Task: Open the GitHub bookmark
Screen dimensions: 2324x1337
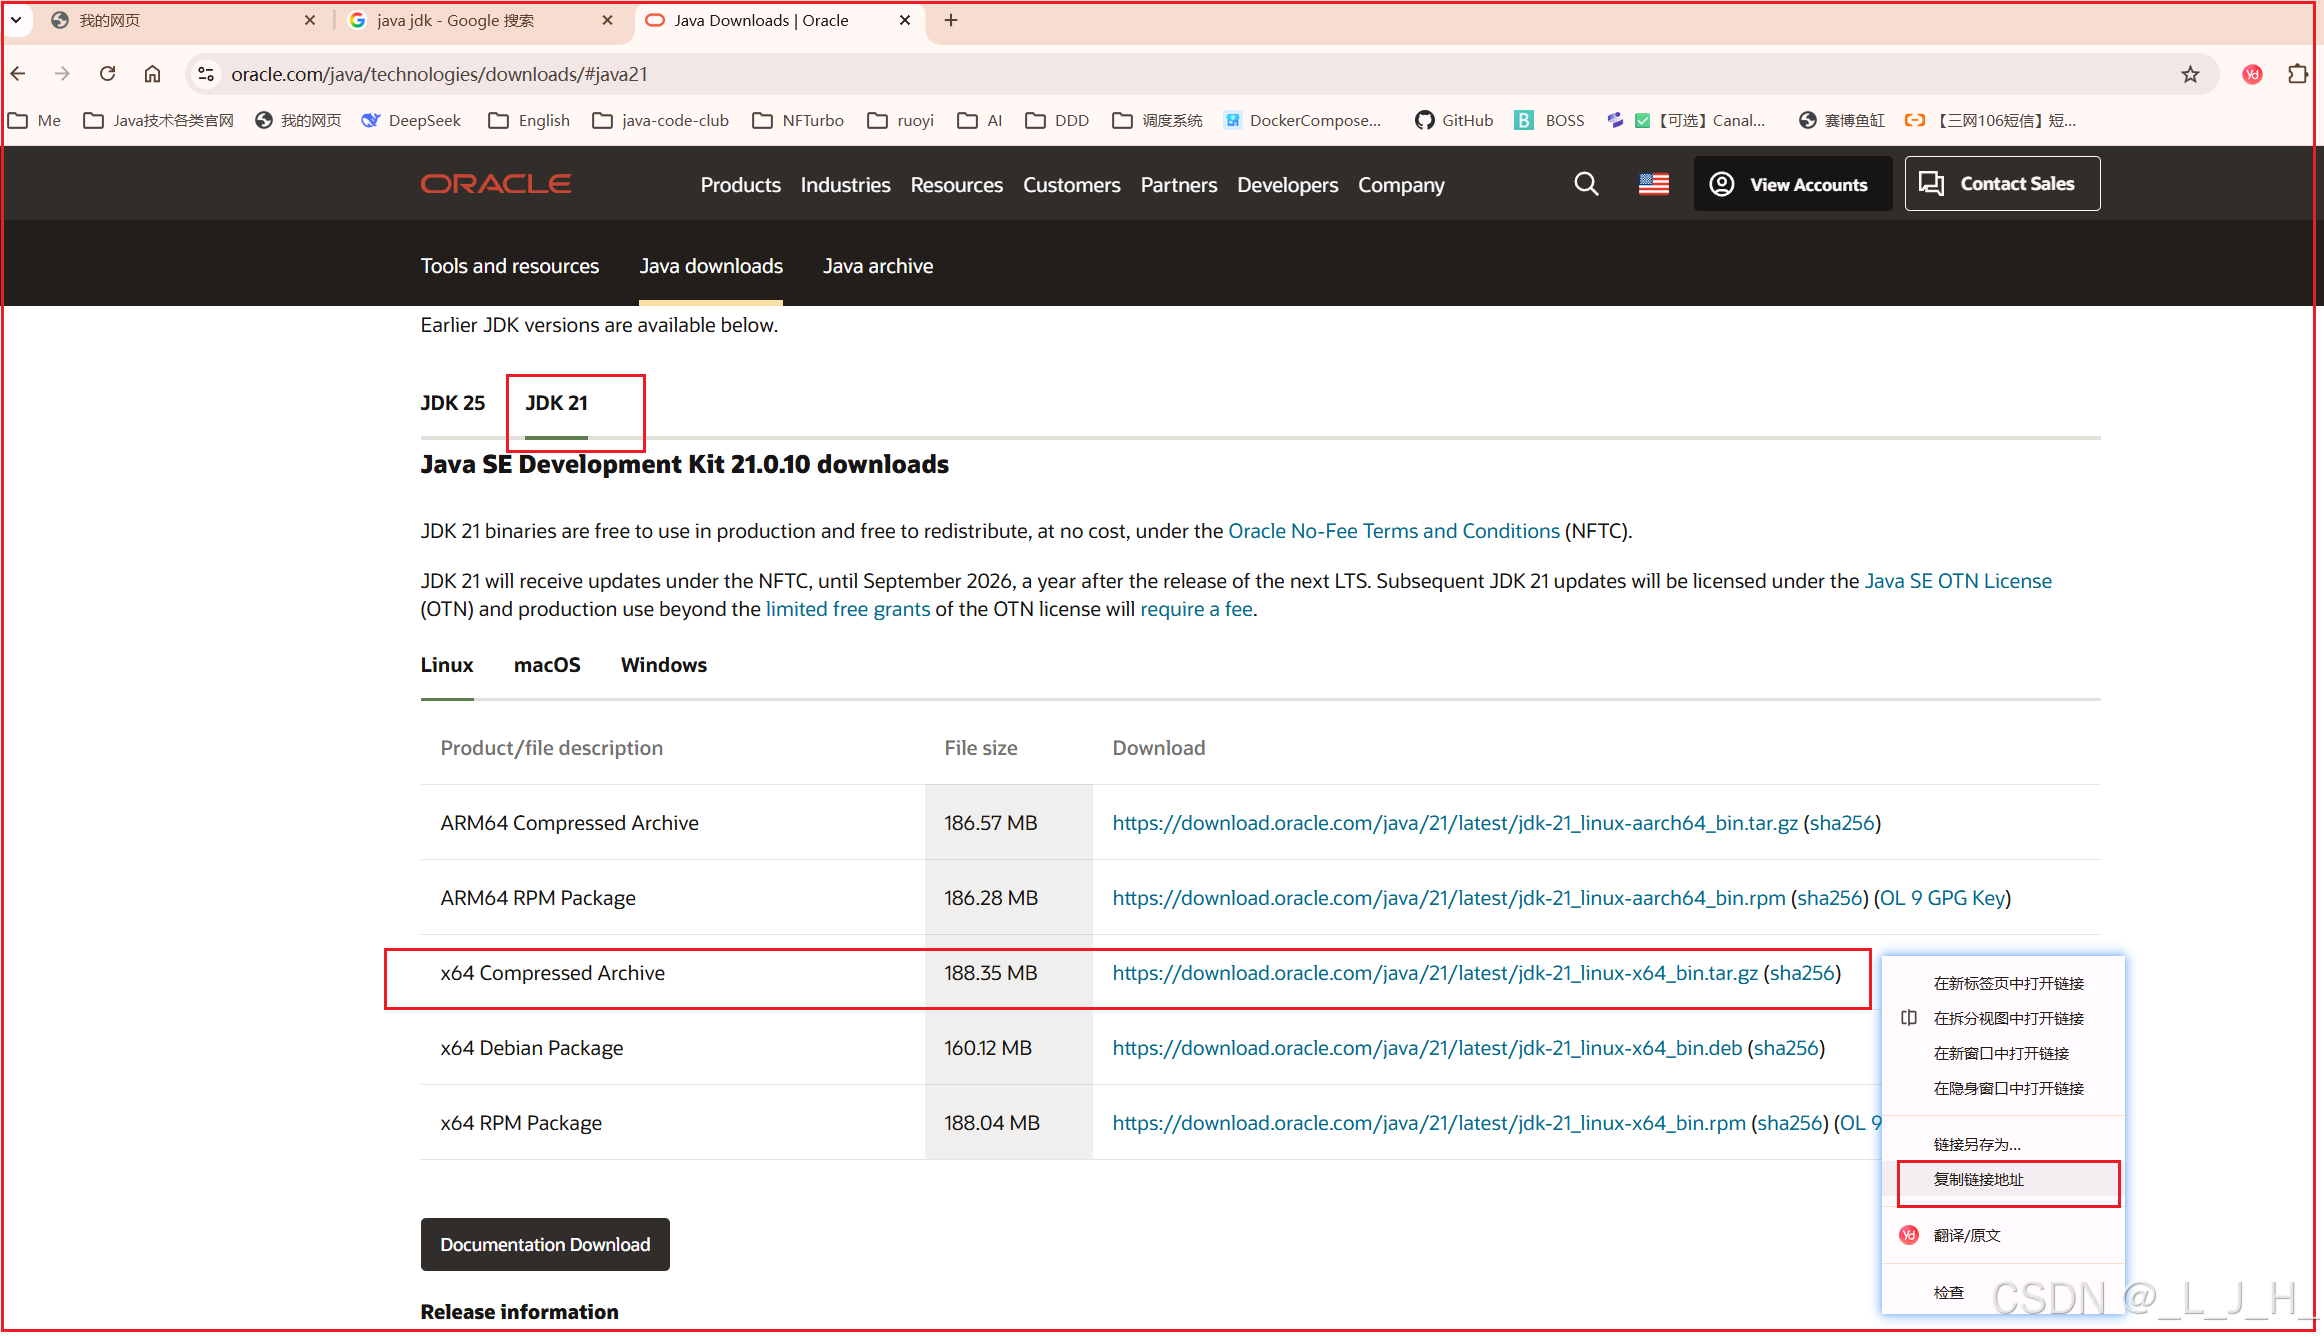Action: (1454, 120)
